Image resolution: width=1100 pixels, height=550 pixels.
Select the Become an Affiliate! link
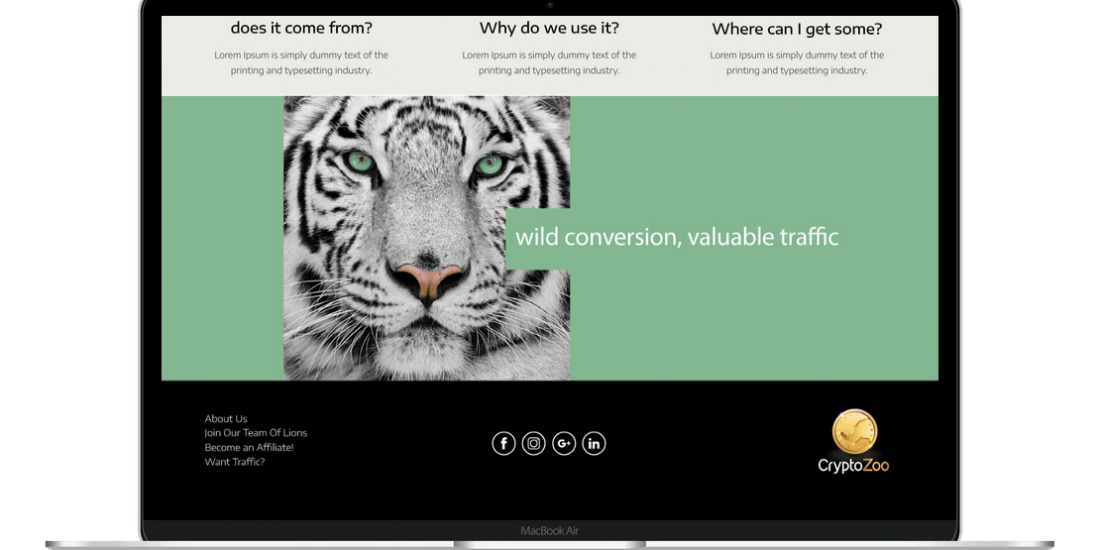pyautogui.click(x=249, y=448)
